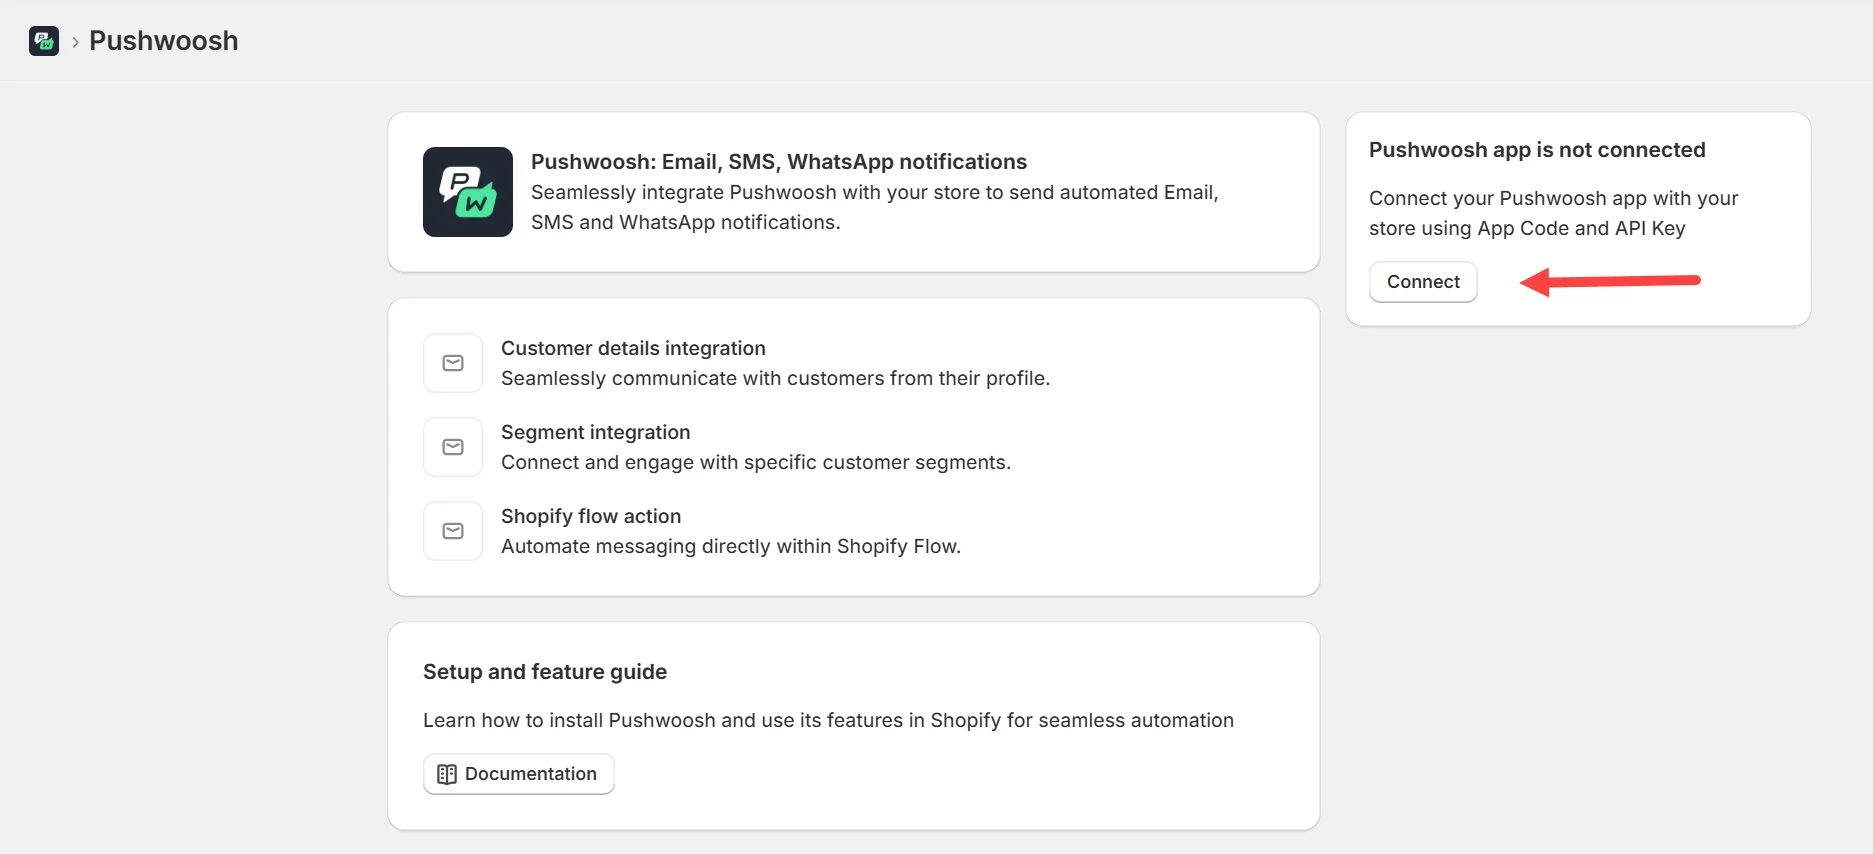Click the small Pushwoosh icon in breadcrumb
The width and height of the screenshot is (1873, 854).
coord(44,41)
